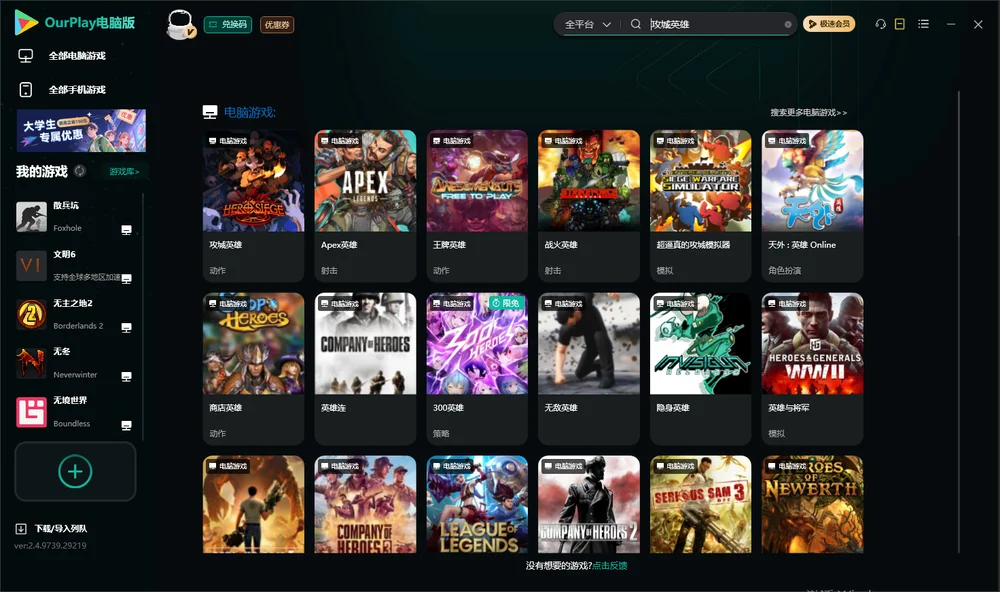The height and width of the screenshot is (592, 1000).
Task: Select 散兵坑 Foxhole in my games
Action: click(75, 217)
